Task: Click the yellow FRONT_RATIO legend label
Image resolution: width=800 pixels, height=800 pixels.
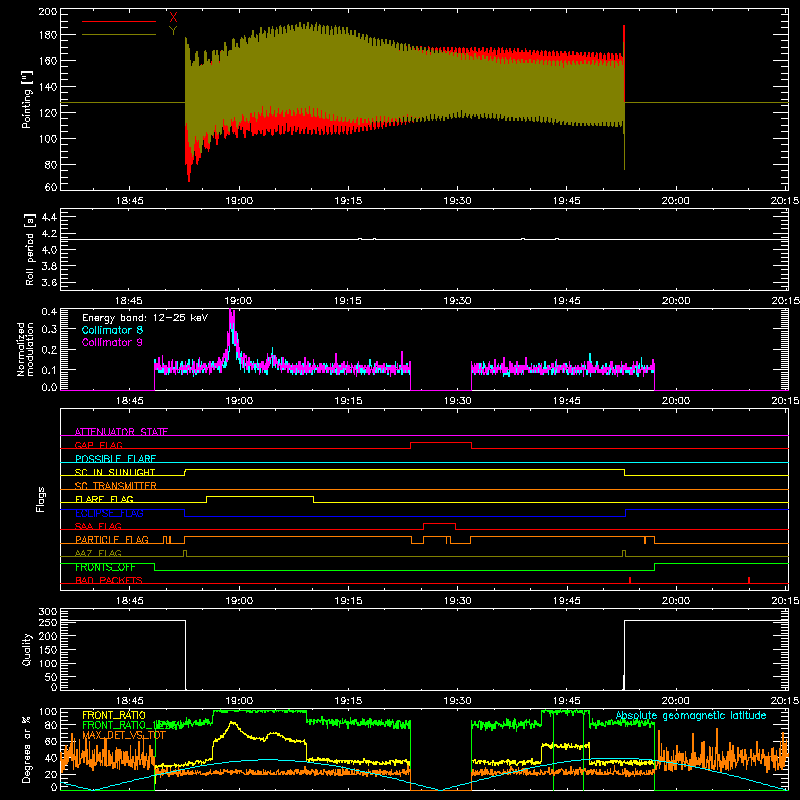Action: point(114,715)
